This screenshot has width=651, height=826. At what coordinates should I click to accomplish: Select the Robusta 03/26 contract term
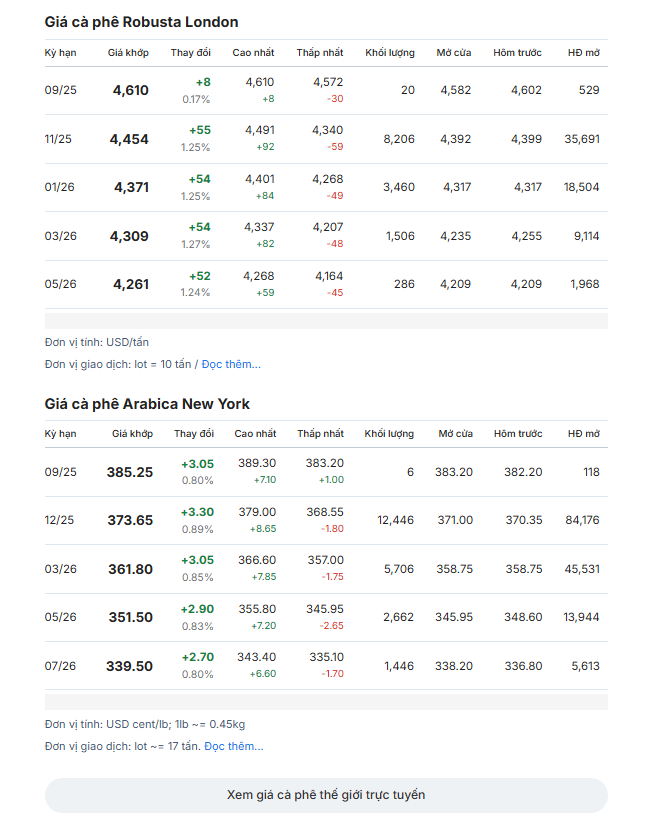(61, 236)
